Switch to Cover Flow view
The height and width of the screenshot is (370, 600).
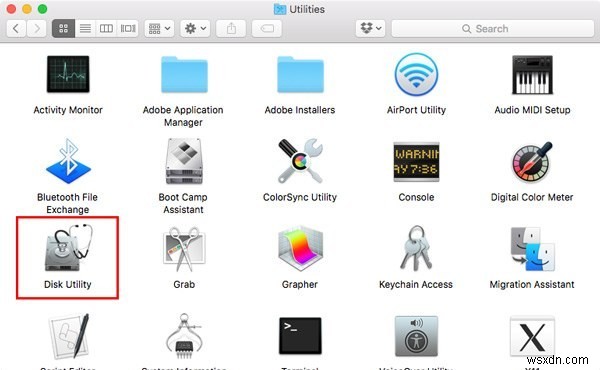(128, 28)
